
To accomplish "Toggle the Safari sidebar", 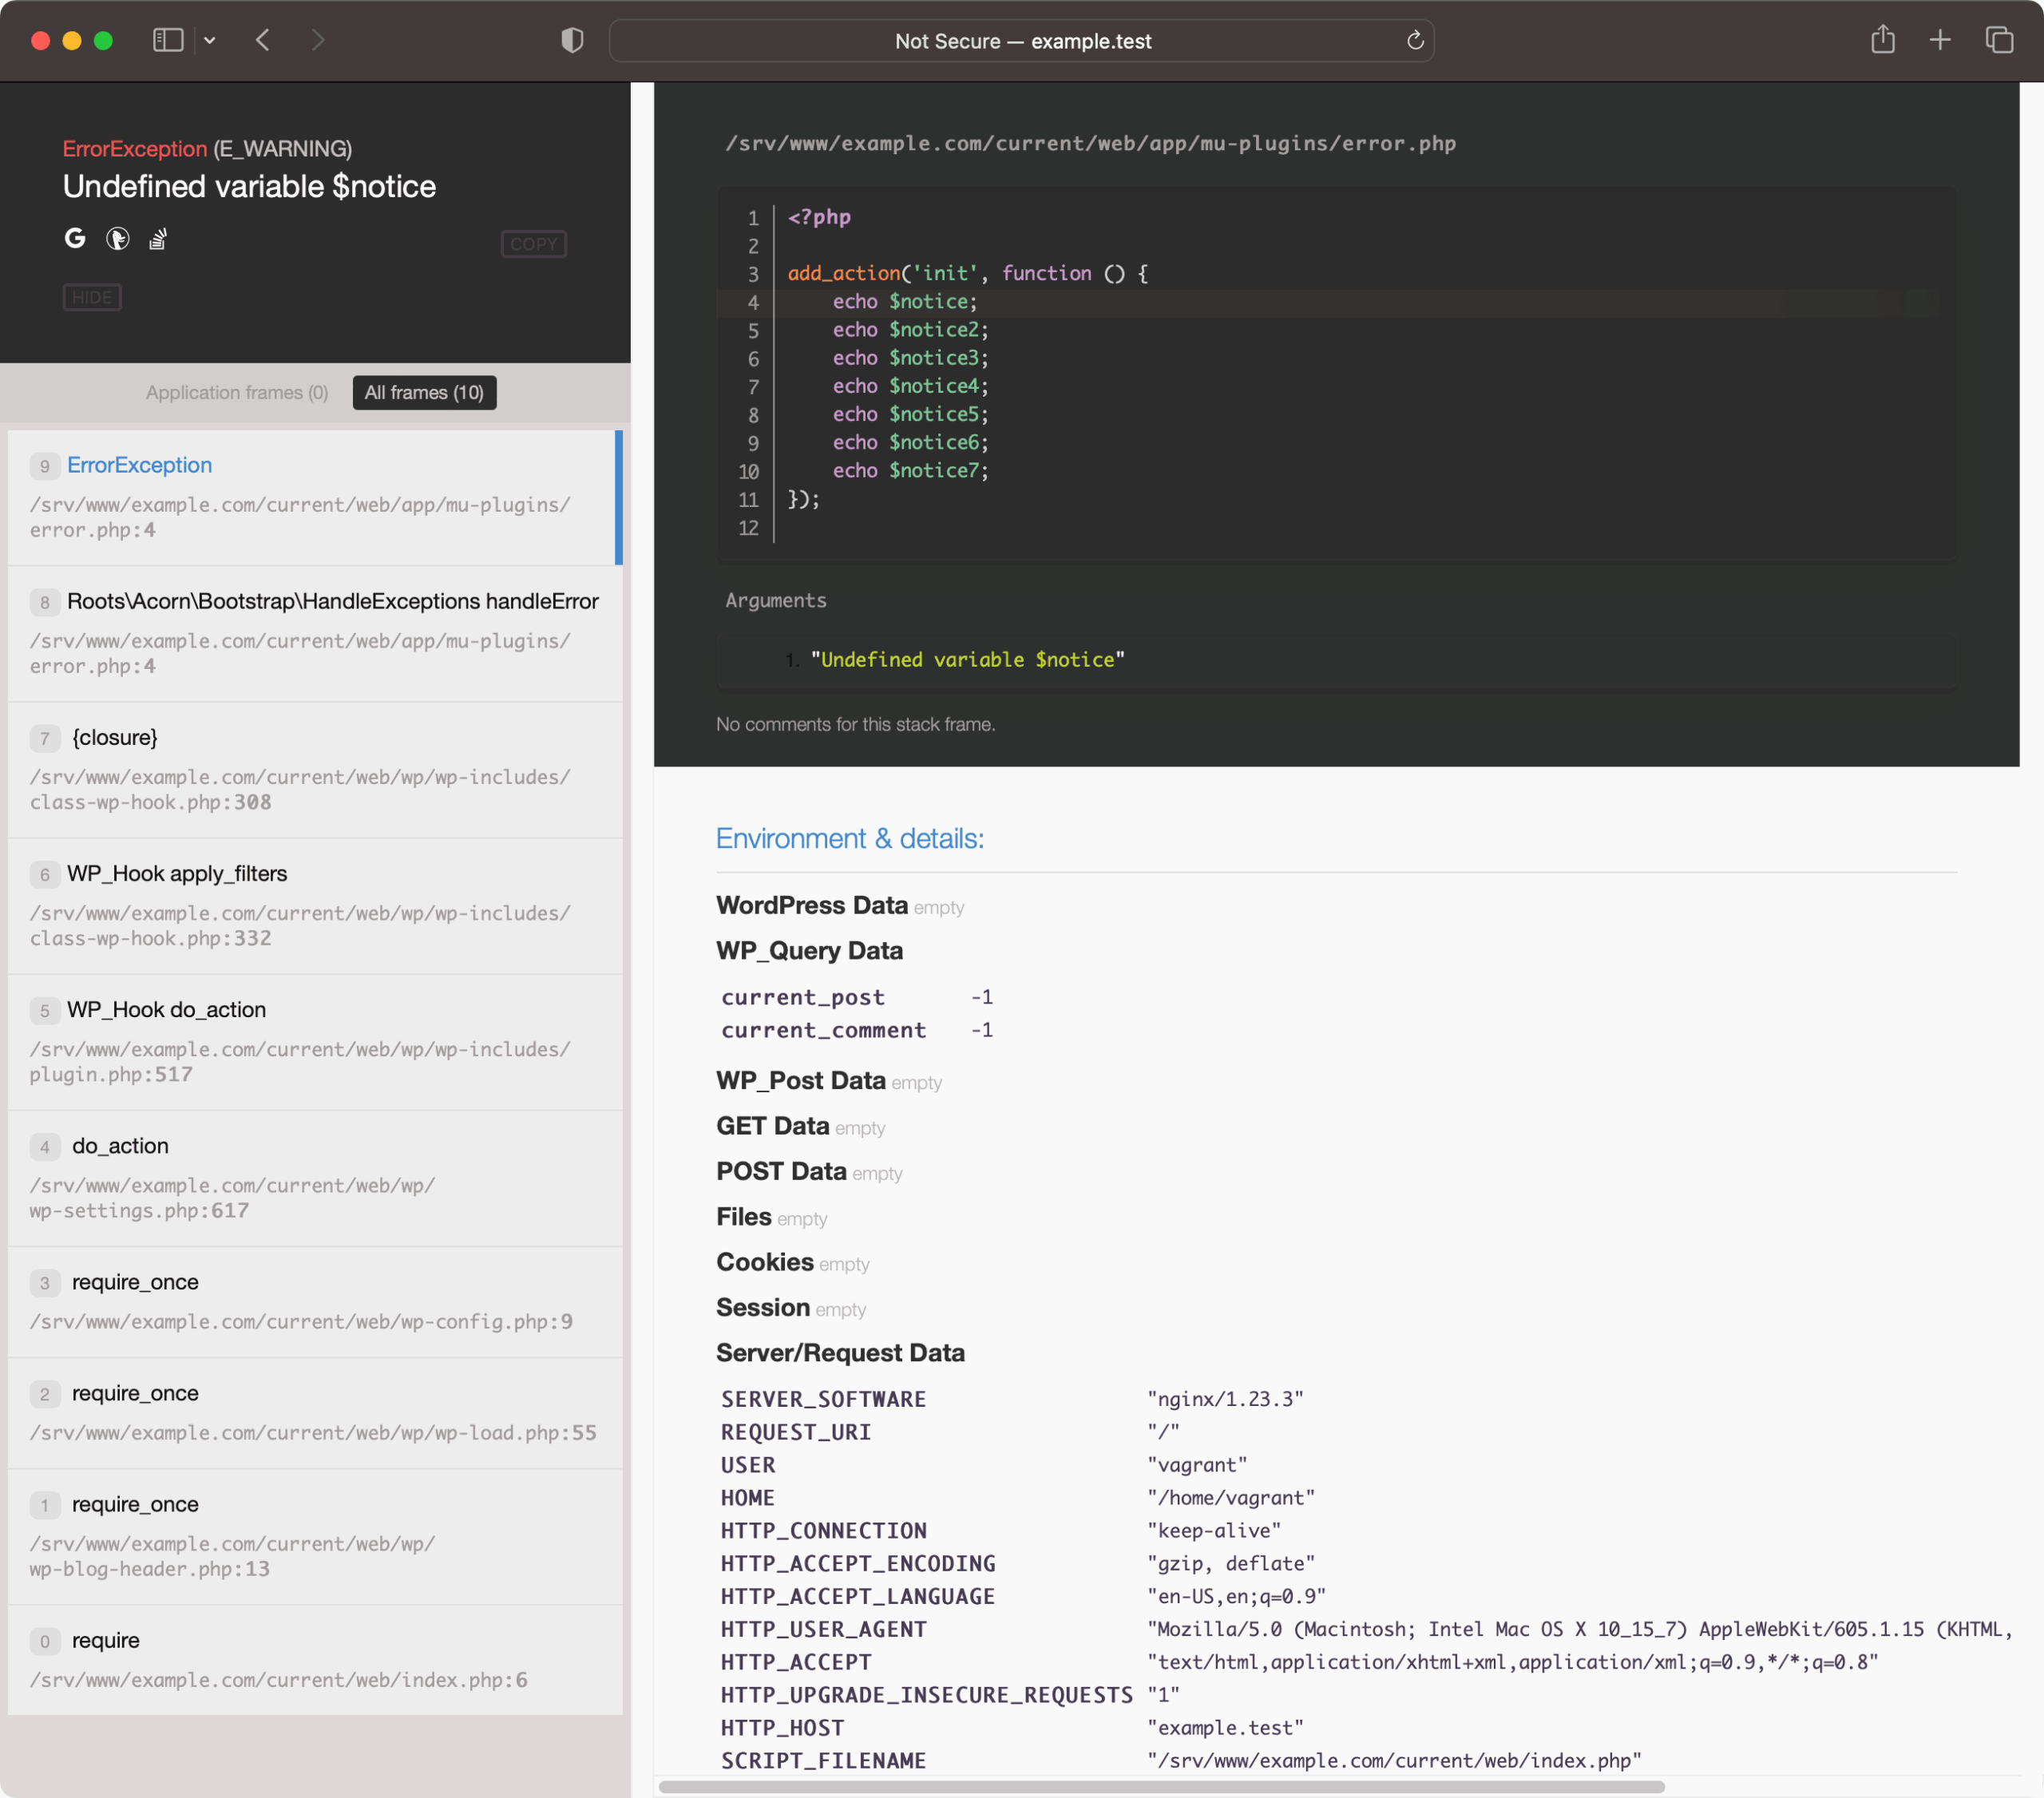I will 167,40.
